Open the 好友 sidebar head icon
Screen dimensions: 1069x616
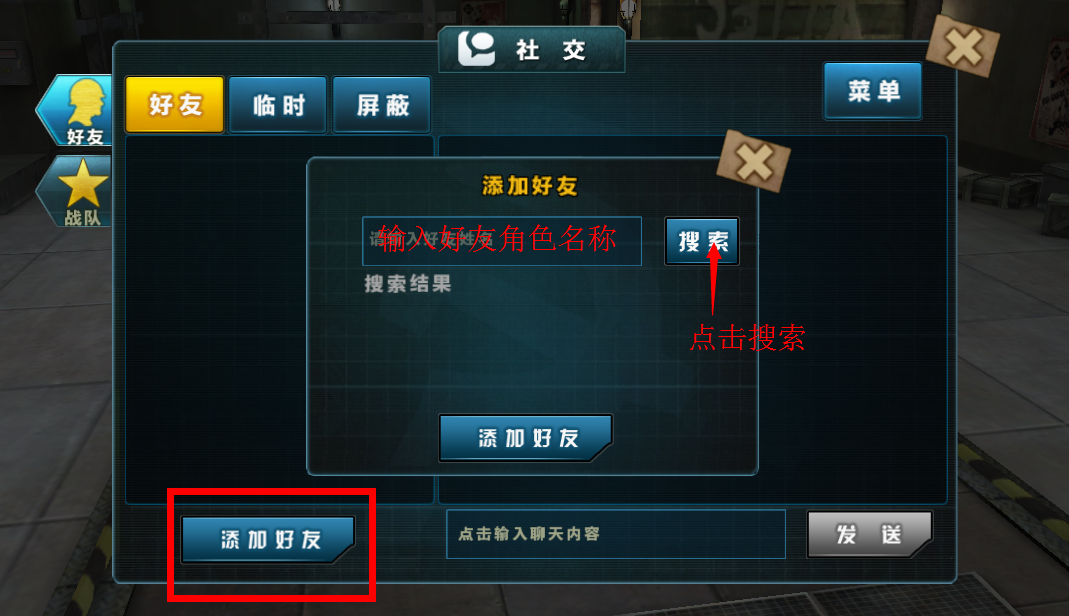(x=77, y=110)
